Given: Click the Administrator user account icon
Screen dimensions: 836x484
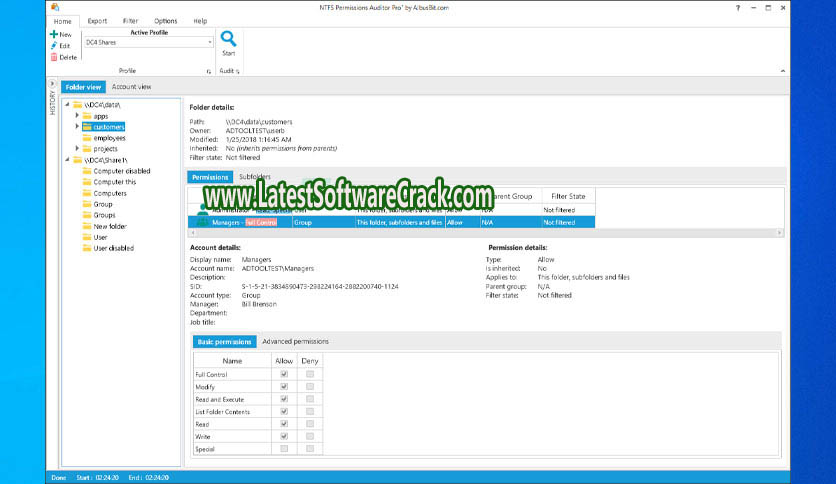Looking at the screenshot, I should [x=203, y=209].
